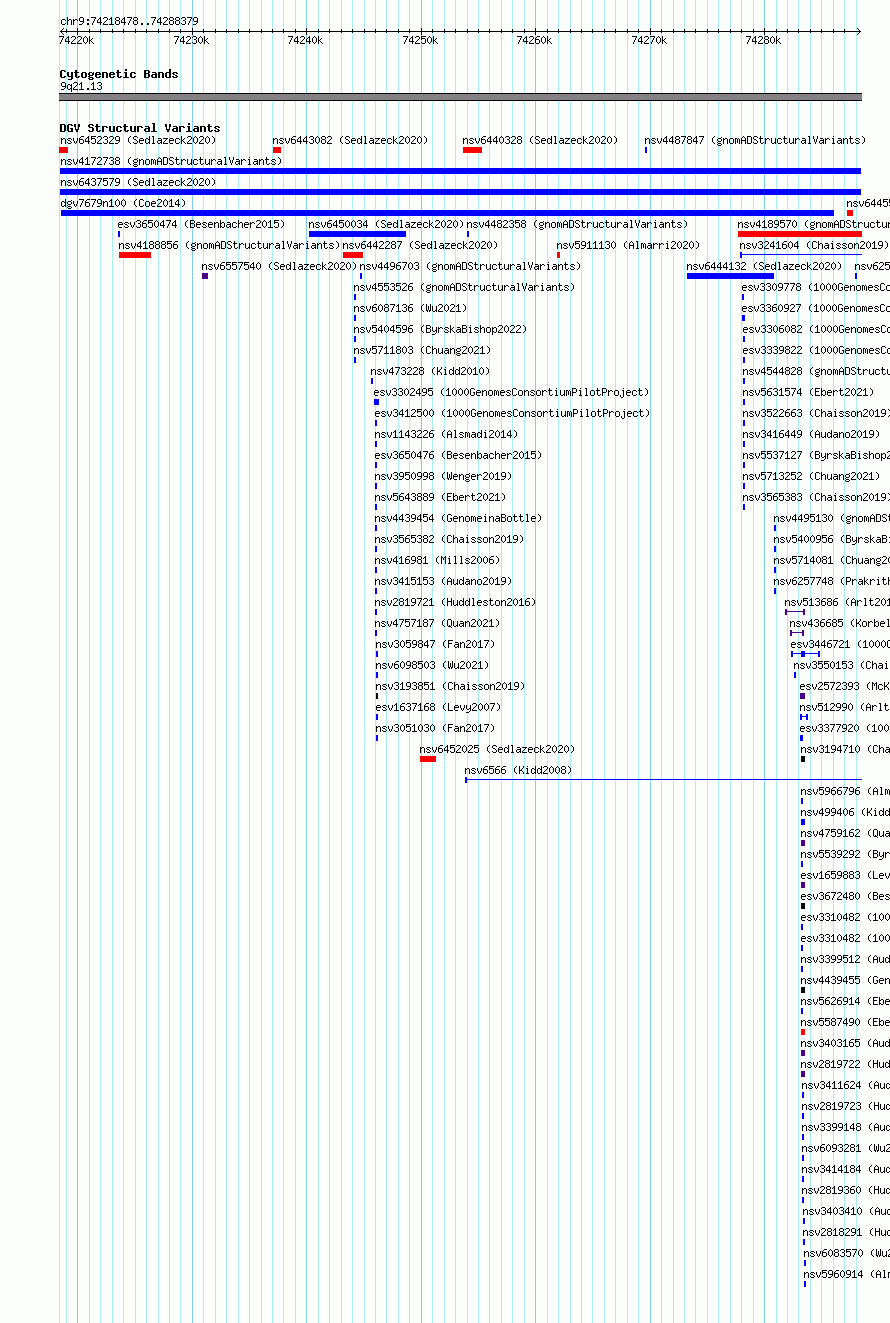
Task: Open the nsv3415153 (Audano2019) label
Action: [x=443, y=581]
